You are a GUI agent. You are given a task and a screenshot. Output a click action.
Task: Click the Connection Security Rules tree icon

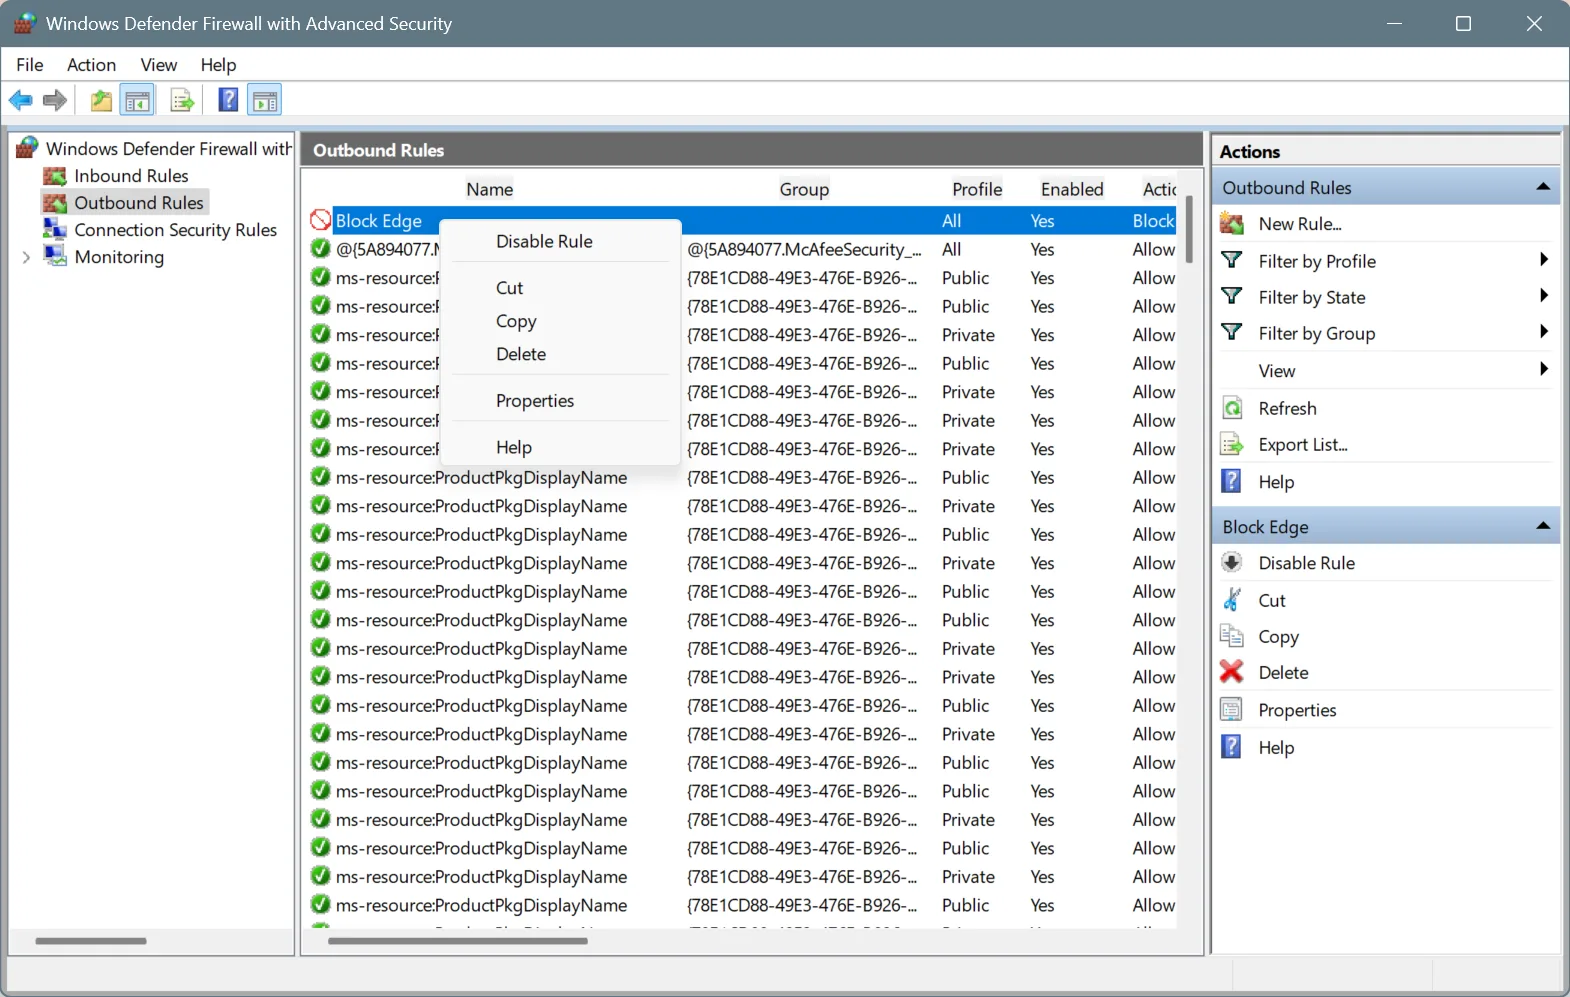tap(55, 230)
